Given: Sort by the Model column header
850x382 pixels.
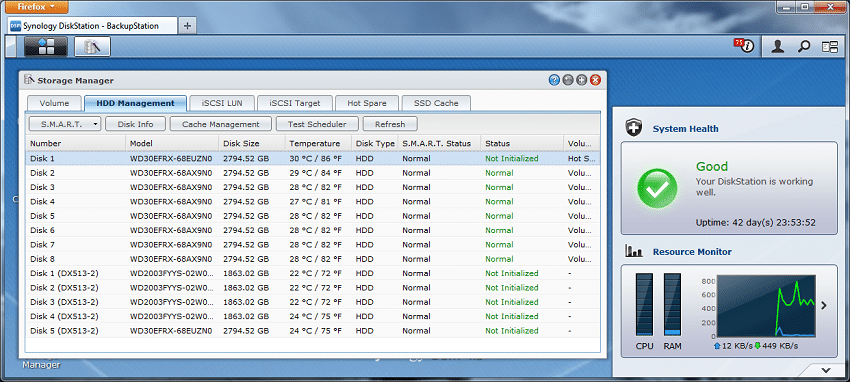Looking at the screenshot, I should [x=172, y=144].
